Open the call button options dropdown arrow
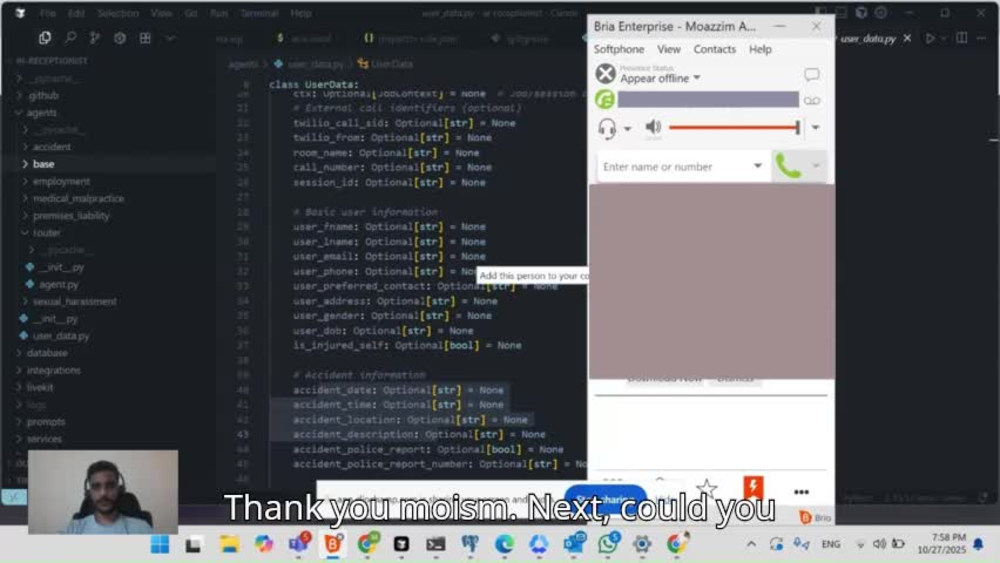The image size is (1000, 563). (816, 166)
